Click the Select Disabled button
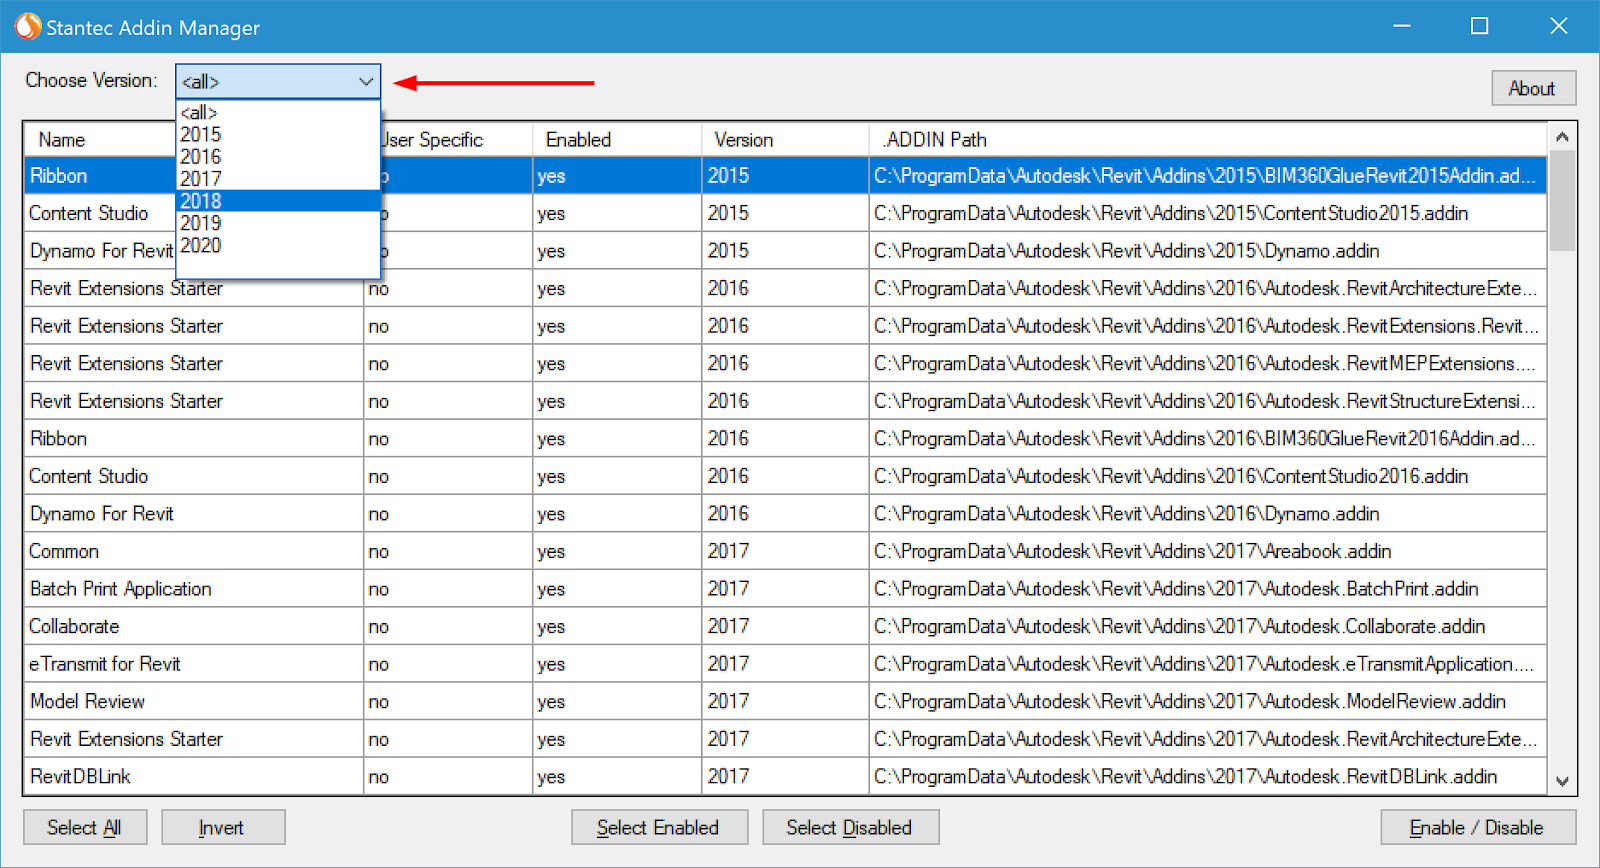 (850, 827)
